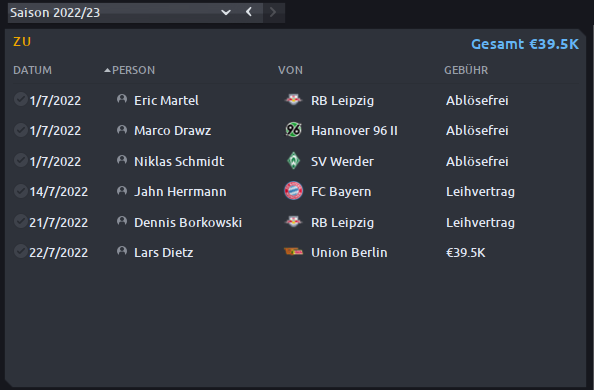The image size is (594, 390).
Task: Toggle checkmark for Eric Martel transfer
Action: (x=20, y=99)
